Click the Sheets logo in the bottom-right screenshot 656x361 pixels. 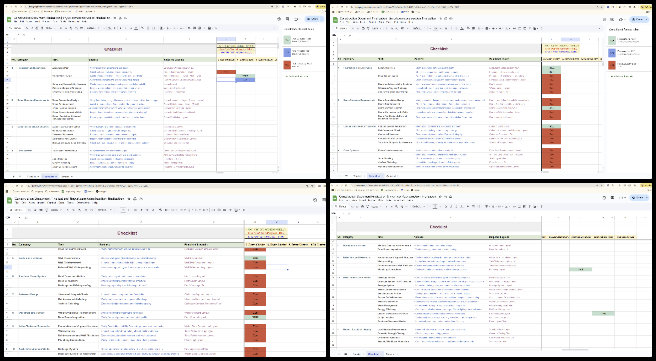[x=335, y=198]
